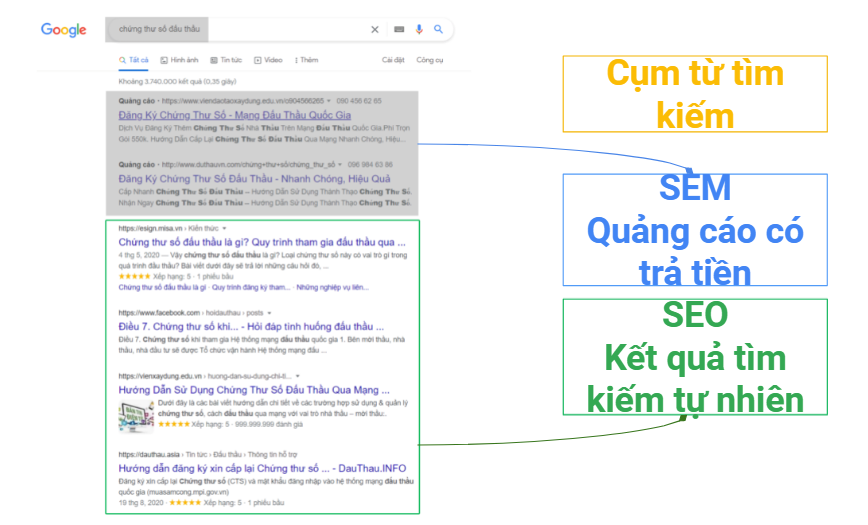The height and width of the screenshot is (525, 868).
Task: Click the phone number '096 984 63 86'
Action: (x=370, y=165)
